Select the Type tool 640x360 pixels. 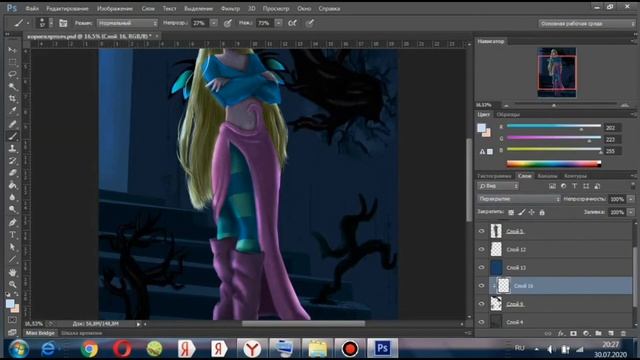(12, 235)
